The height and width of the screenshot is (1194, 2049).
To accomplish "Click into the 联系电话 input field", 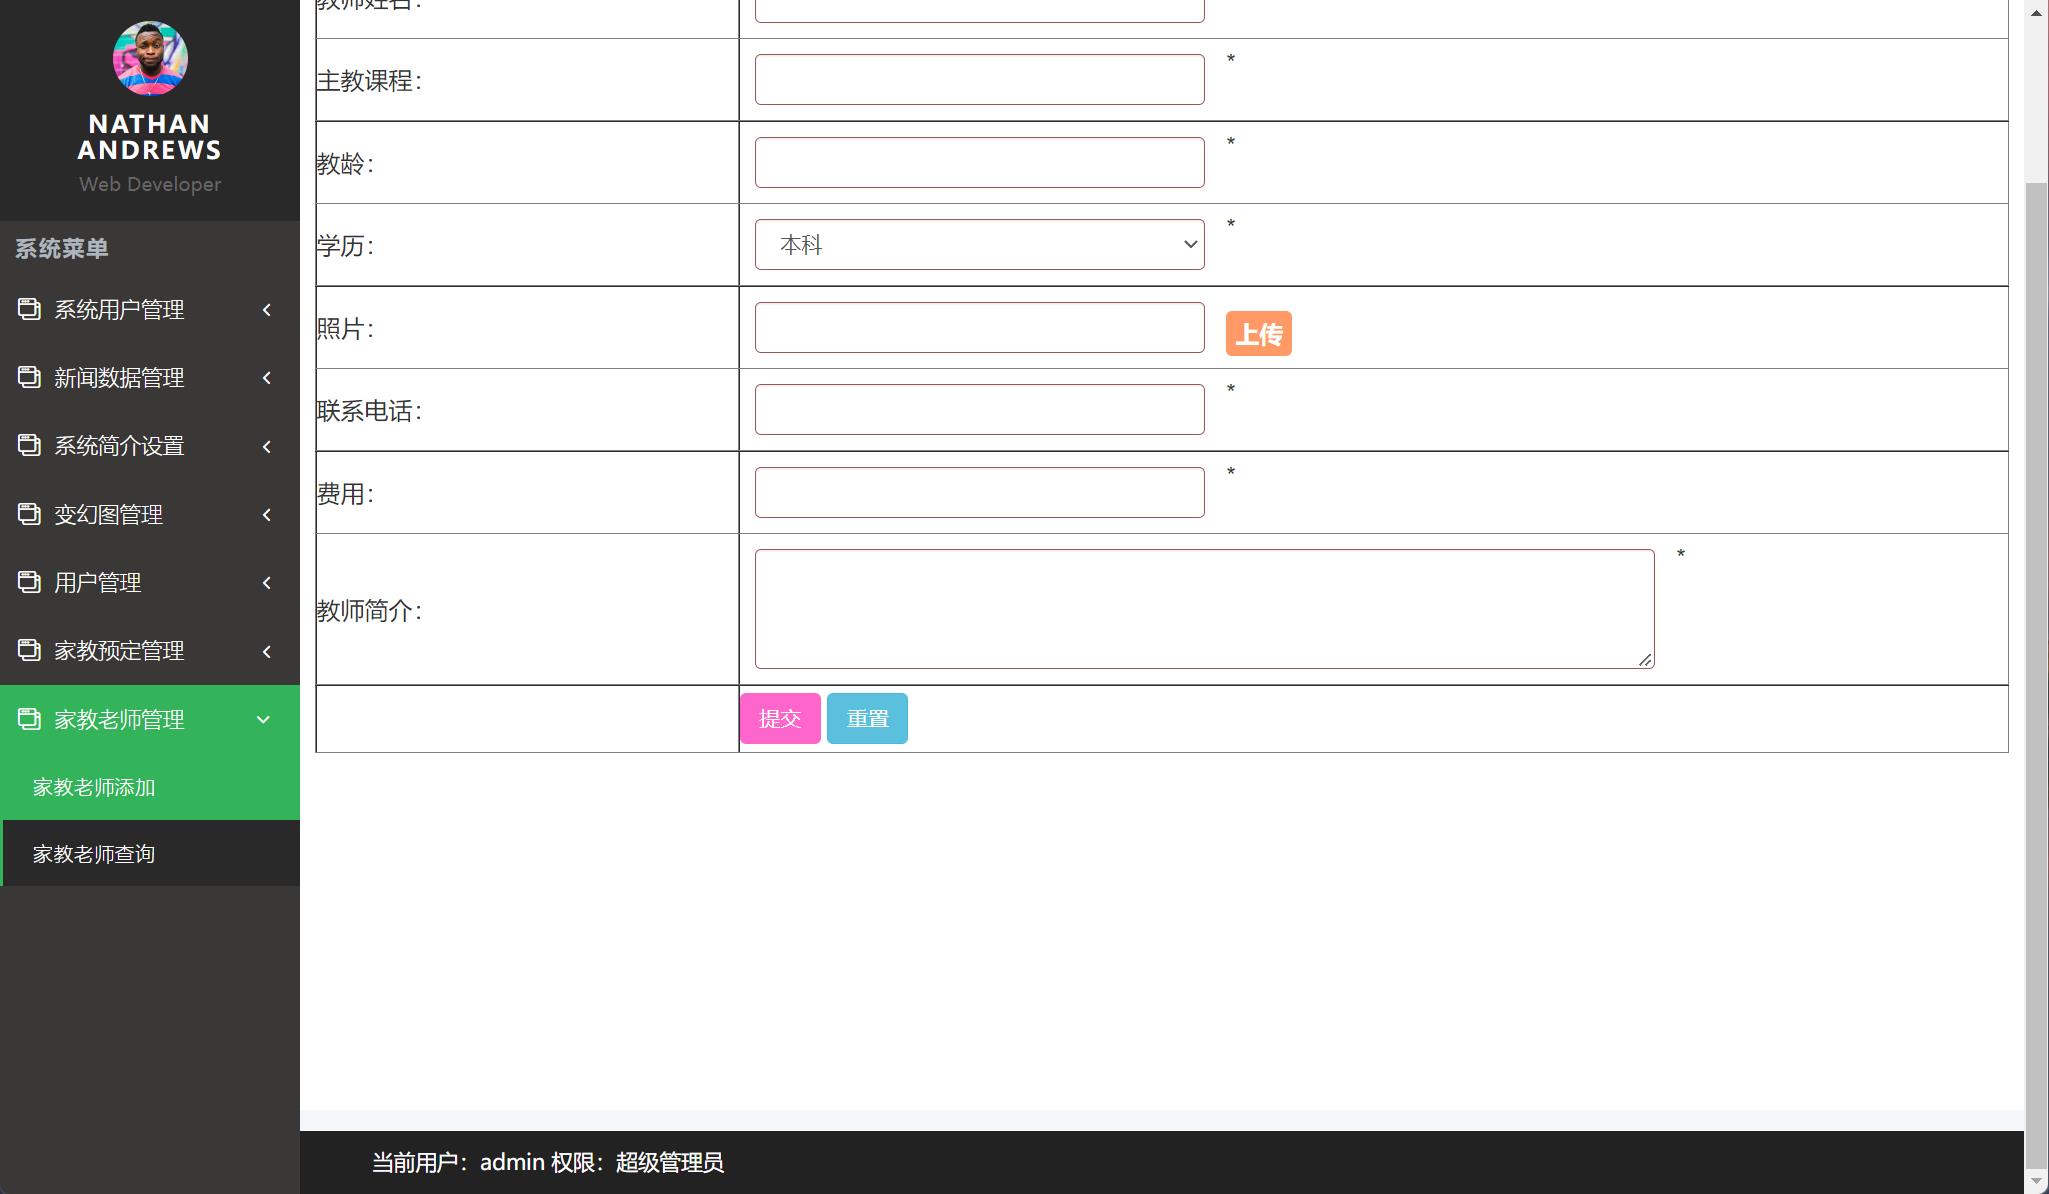I will (978, 409).
